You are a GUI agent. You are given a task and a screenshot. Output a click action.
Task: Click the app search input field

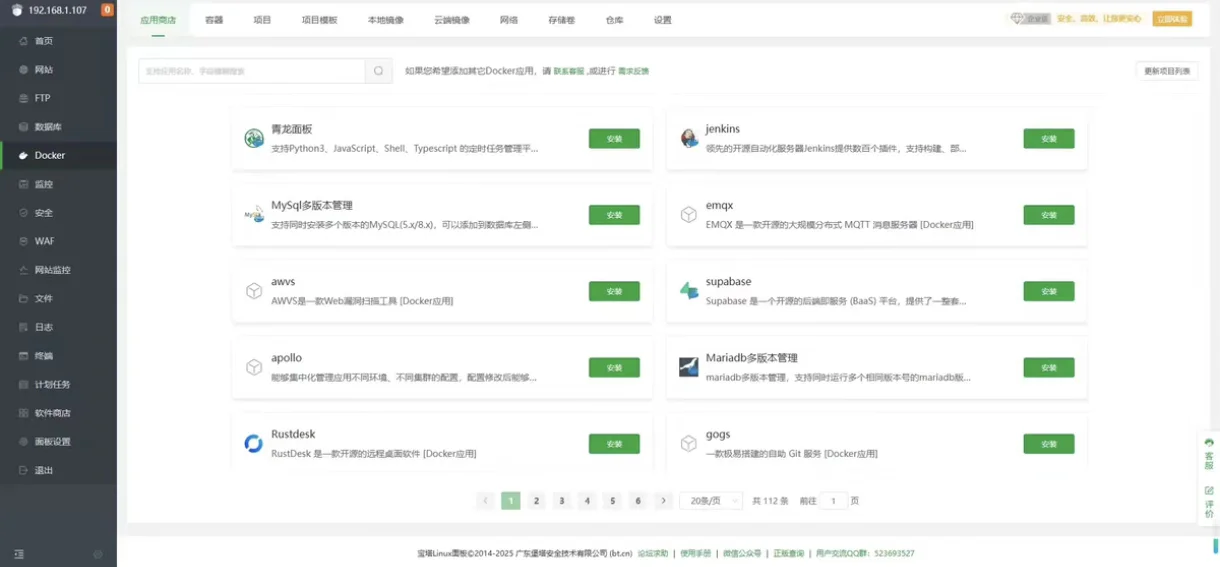pyautogui.click(x=252, y=71)
